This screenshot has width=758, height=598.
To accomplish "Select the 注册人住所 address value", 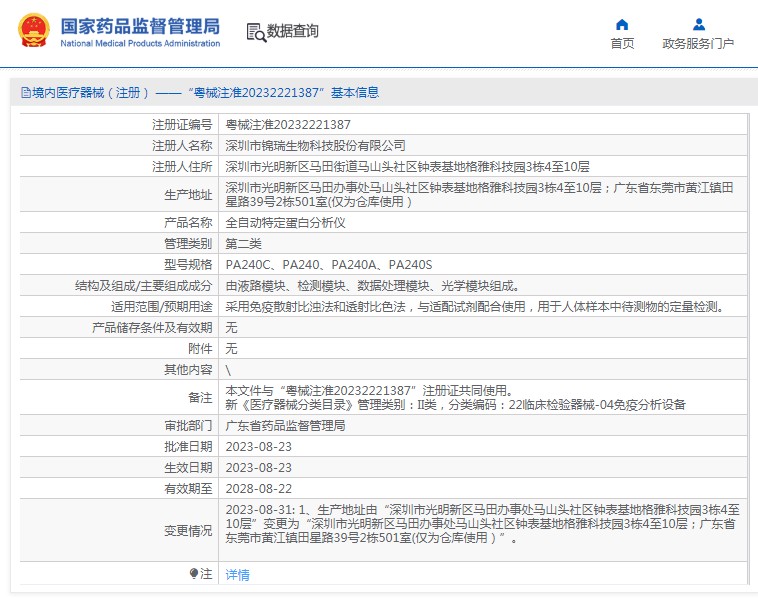I will tap(407, 167).
